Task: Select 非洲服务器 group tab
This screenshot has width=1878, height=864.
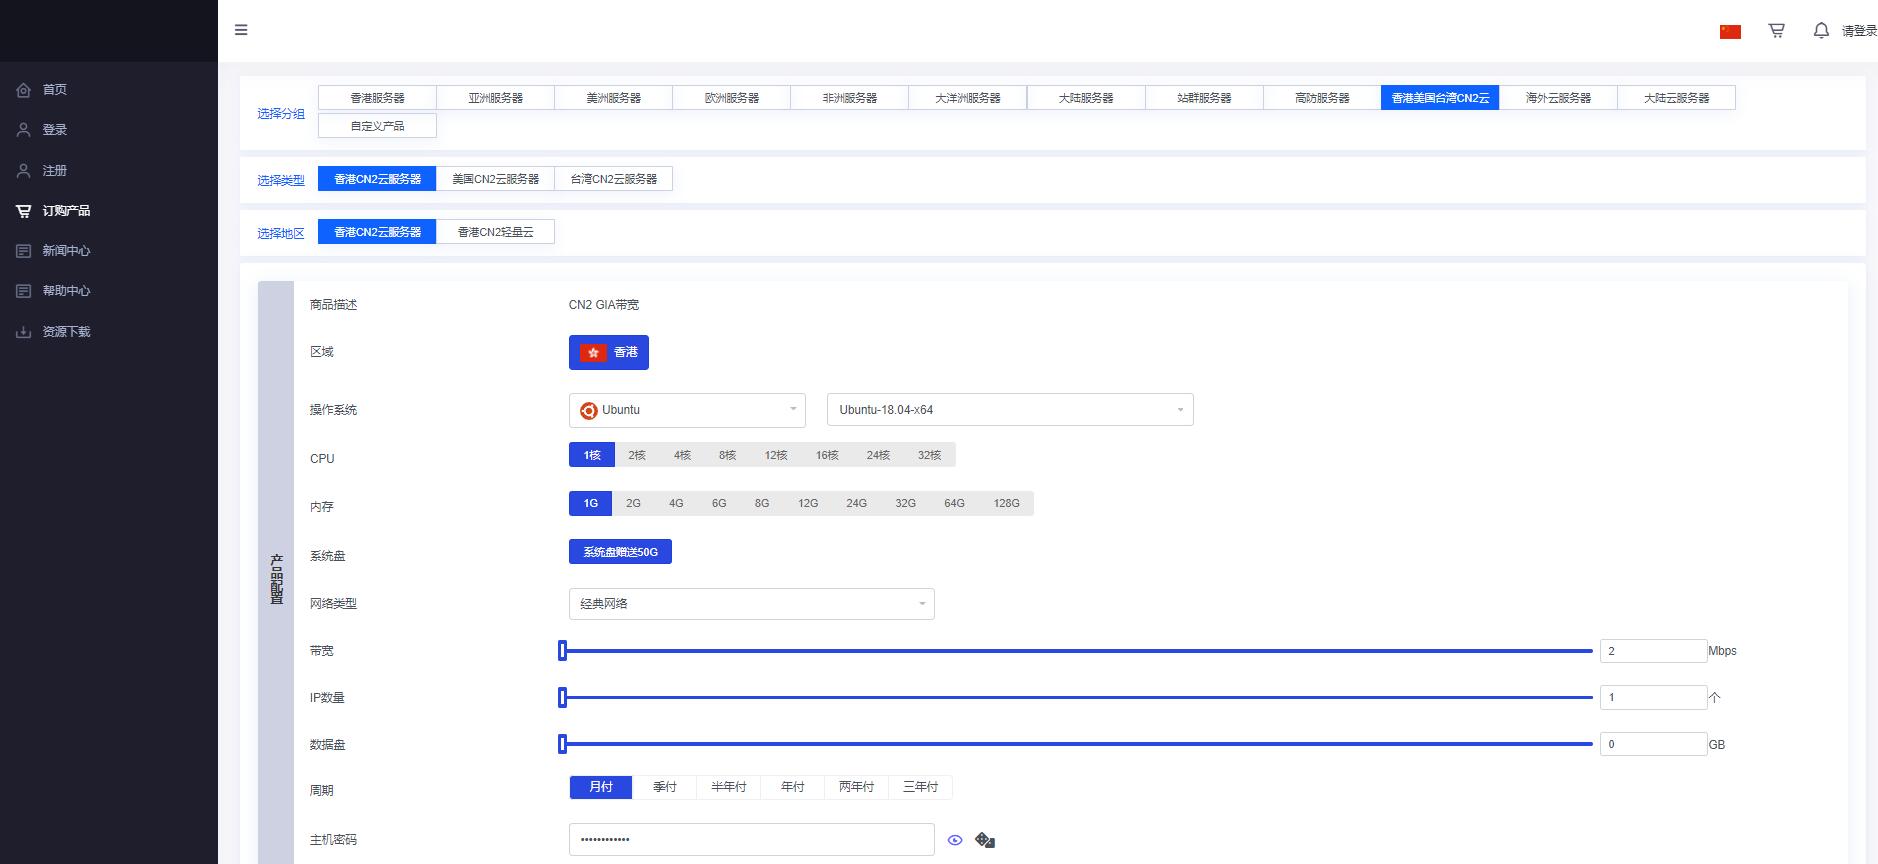Action: point(849,98)
